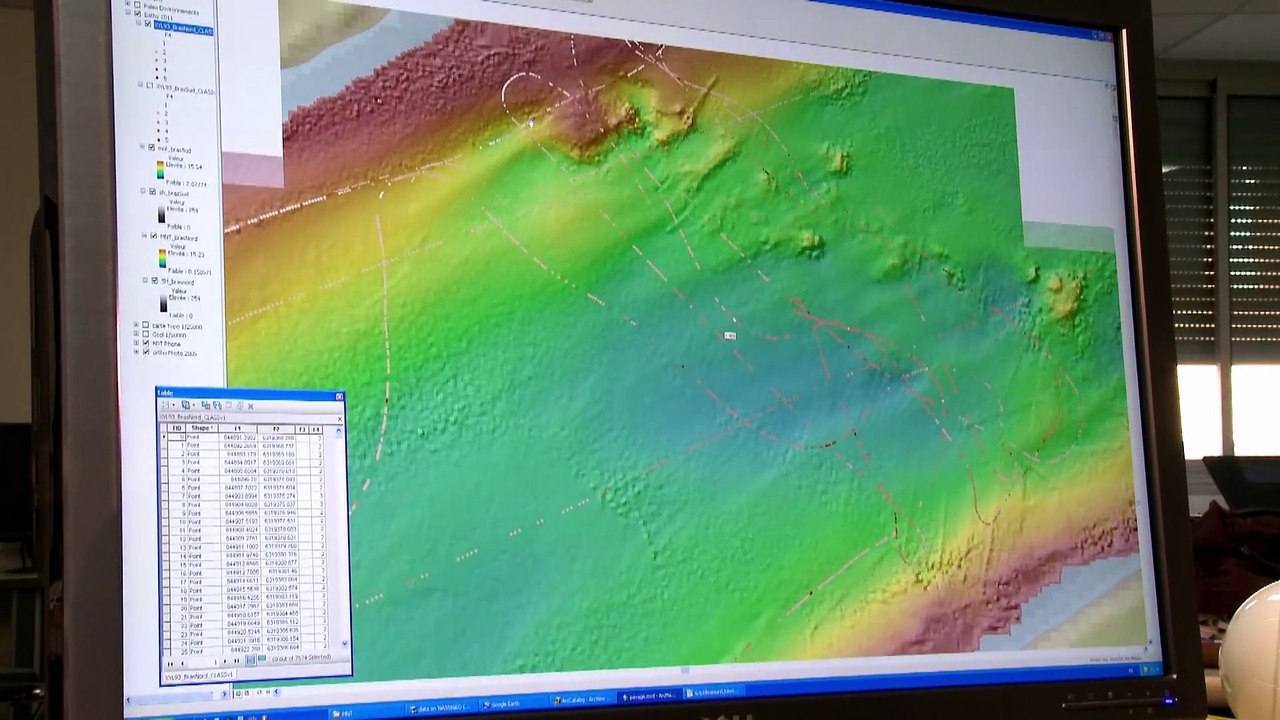The width and height of the screenshot is (1280, 720).
Task: Click Select By Attributes icon in Table
Action: 205,405
